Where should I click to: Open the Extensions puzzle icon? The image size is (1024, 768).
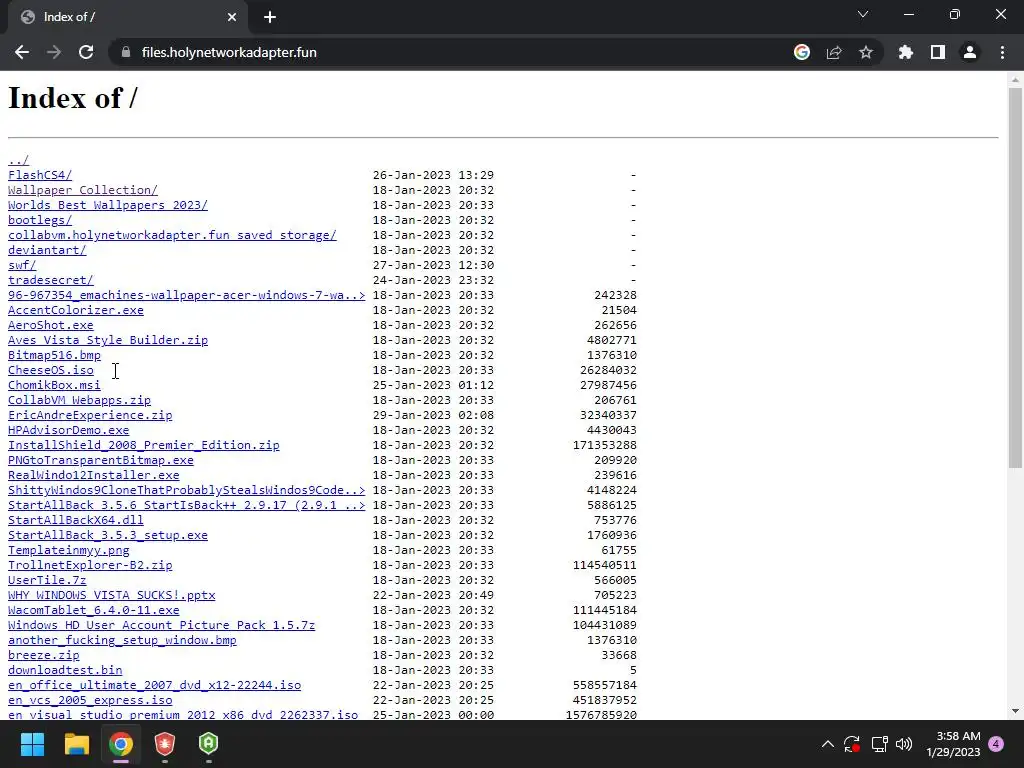pos(906,52)
